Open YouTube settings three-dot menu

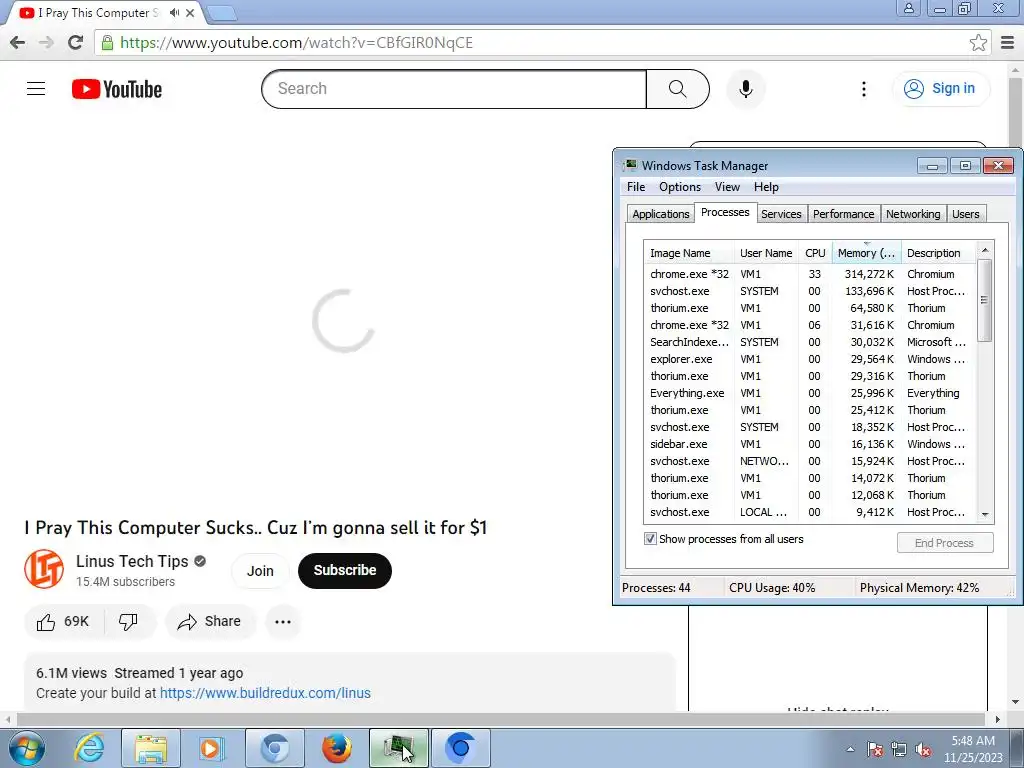click(x=863, y=89)
